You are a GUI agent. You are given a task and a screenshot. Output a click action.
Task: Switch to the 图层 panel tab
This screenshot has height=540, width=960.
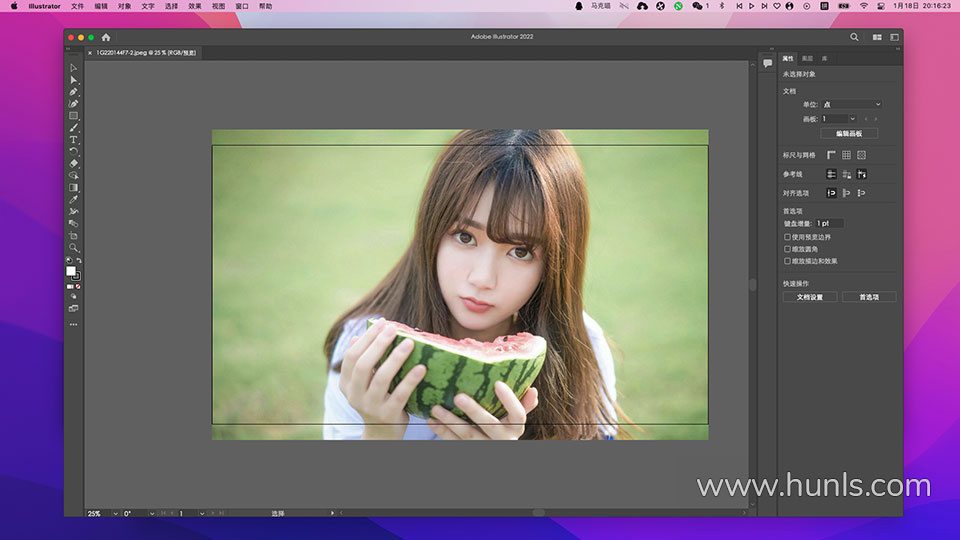tap(808, 59)
